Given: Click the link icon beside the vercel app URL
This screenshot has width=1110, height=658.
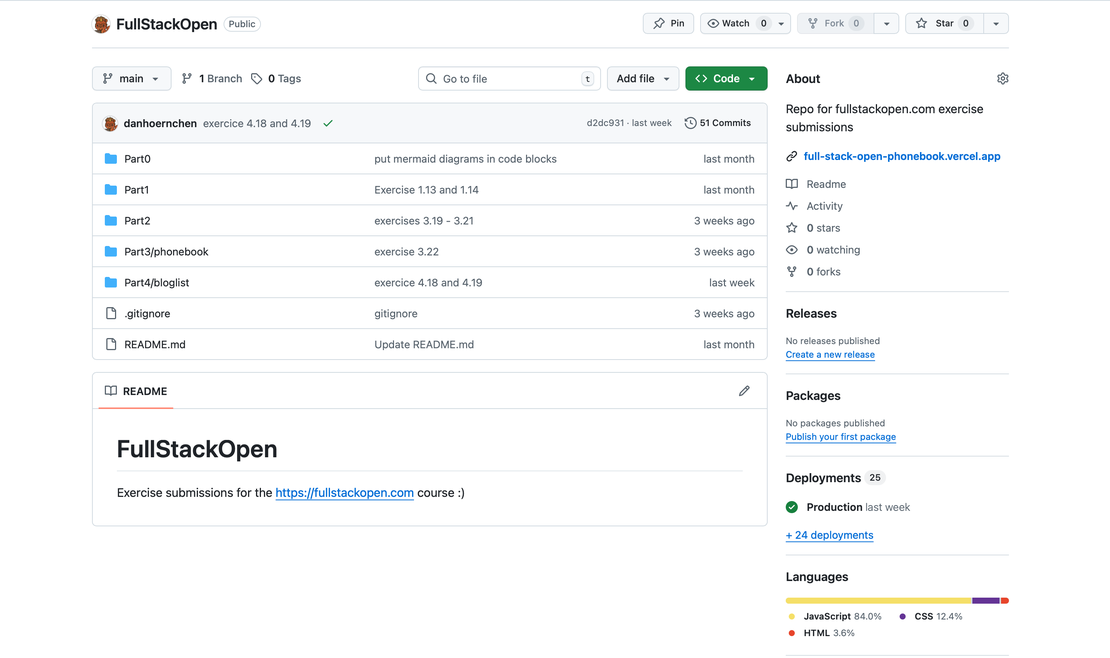Looking at the screenshot, I should click(791, 156).
